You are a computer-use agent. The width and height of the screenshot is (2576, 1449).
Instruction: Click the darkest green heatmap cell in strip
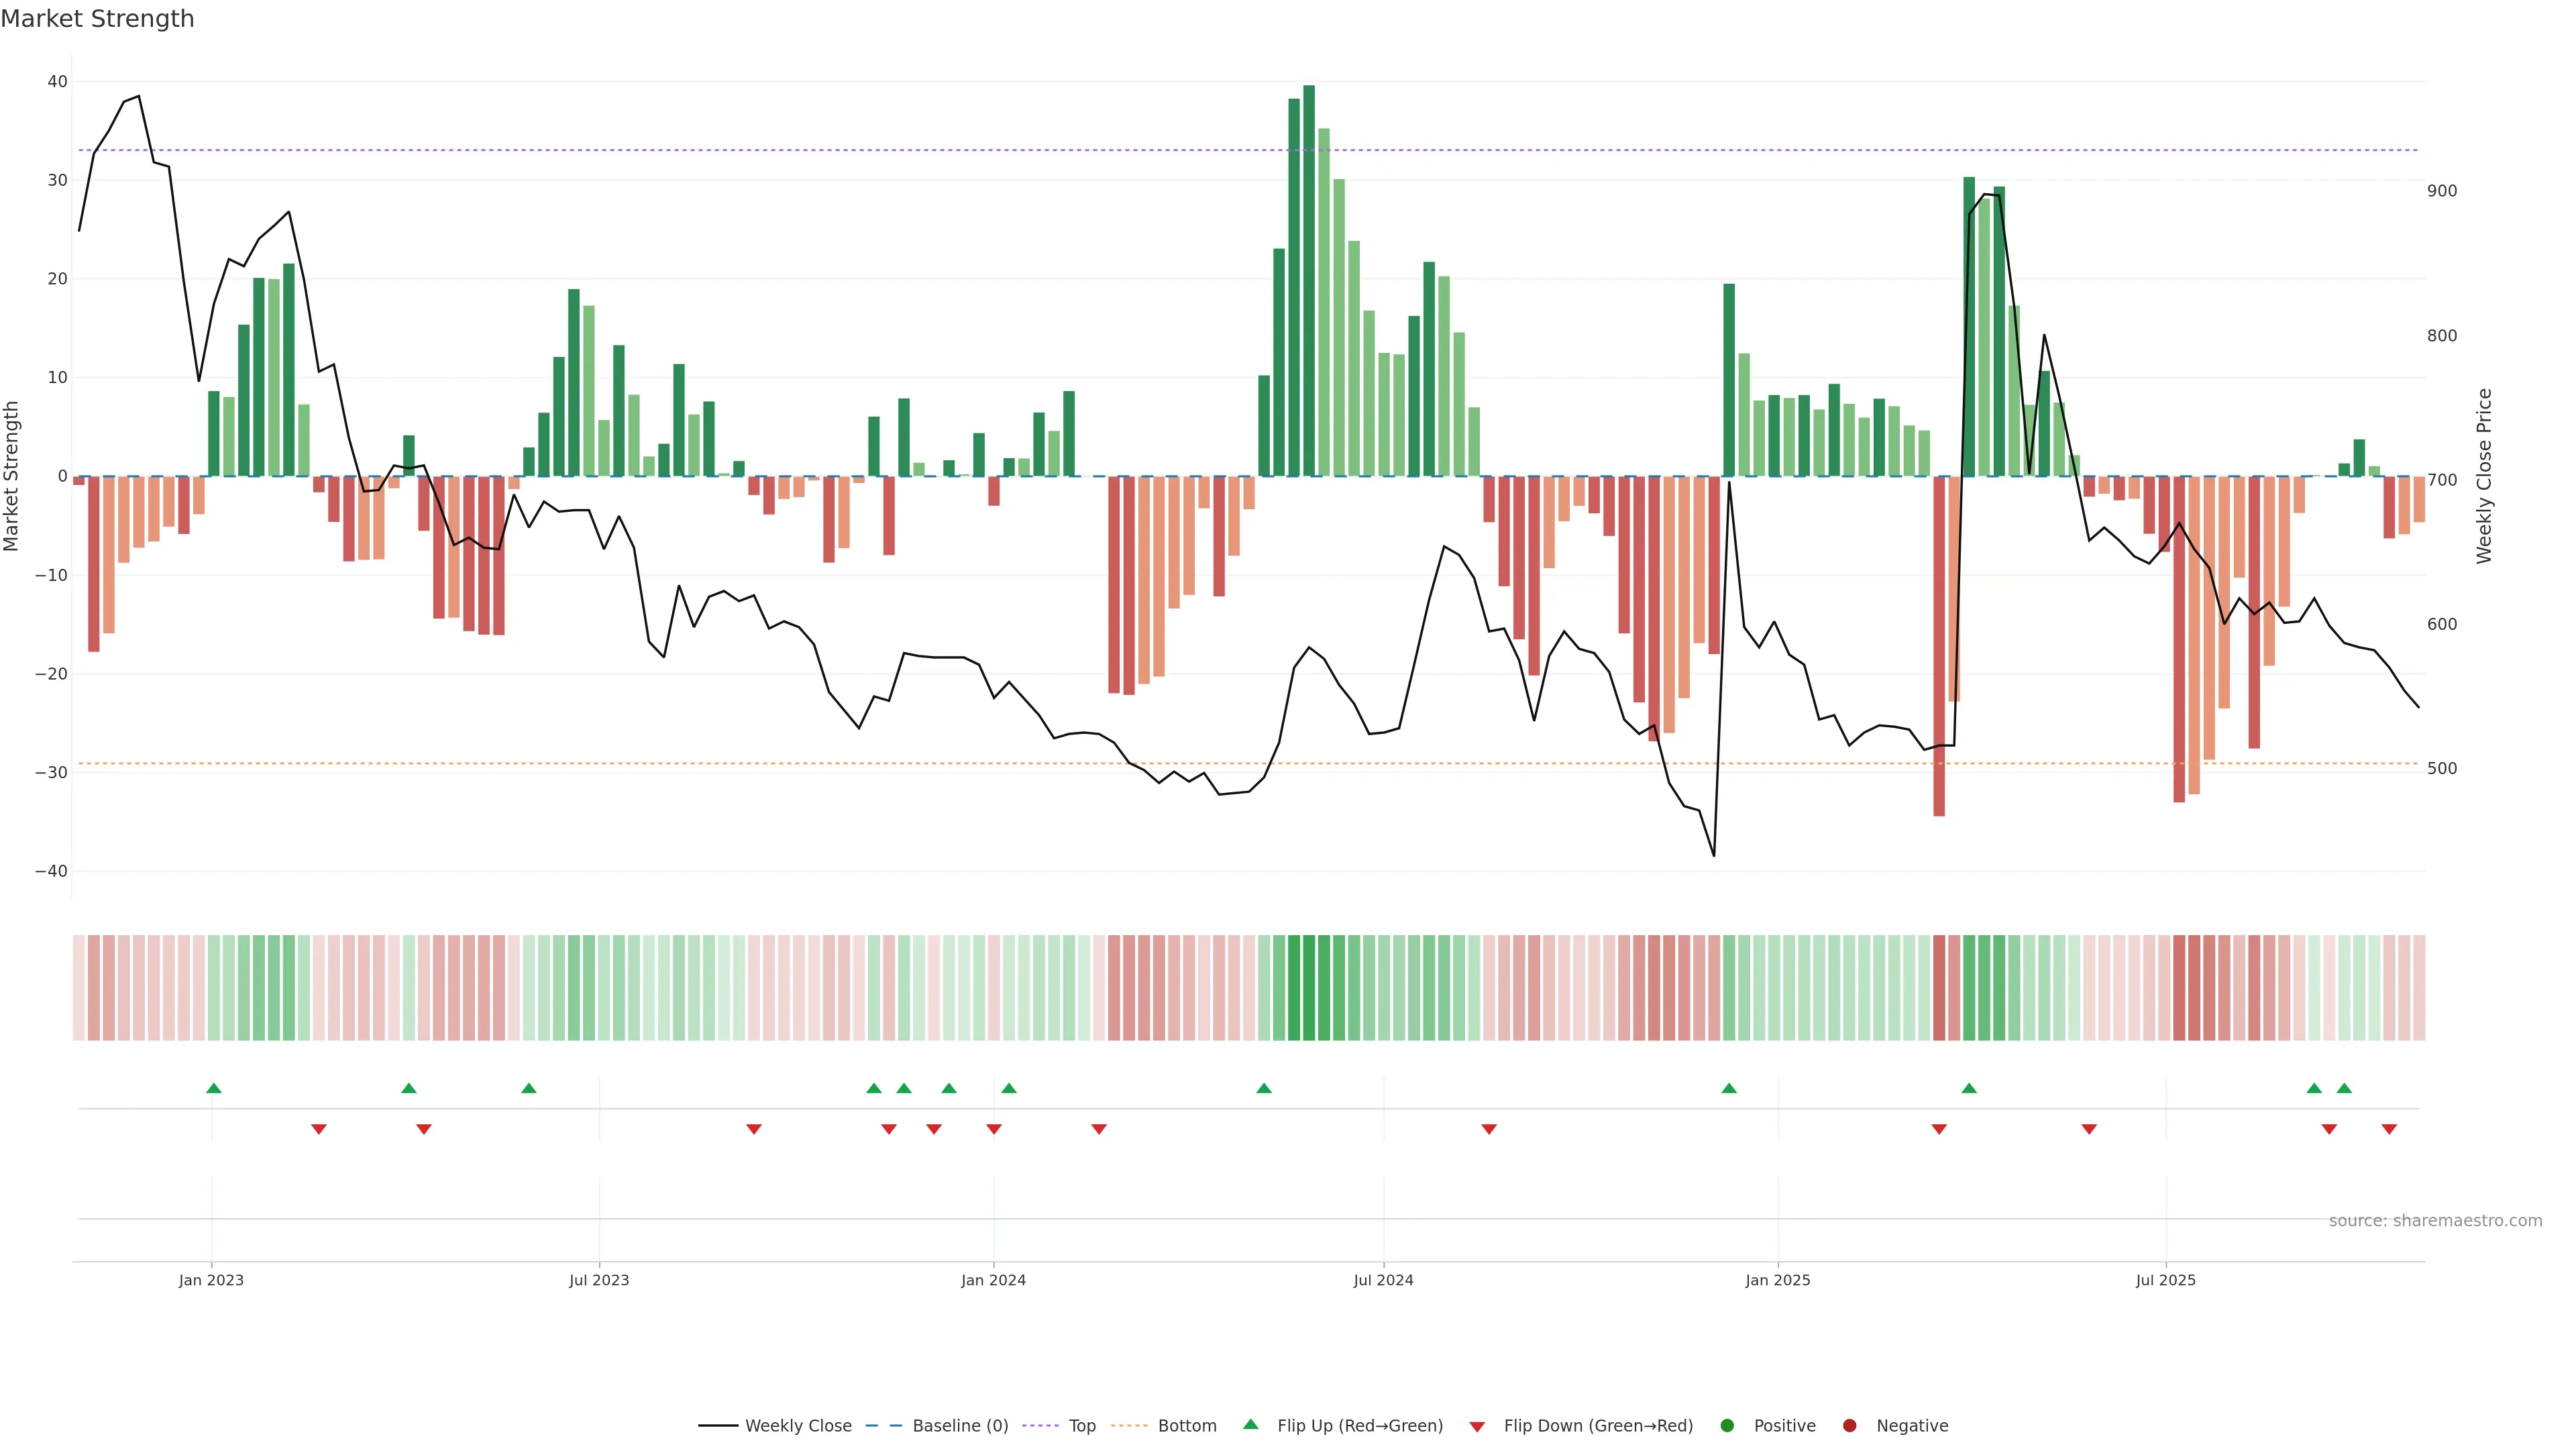[1309, 988]
